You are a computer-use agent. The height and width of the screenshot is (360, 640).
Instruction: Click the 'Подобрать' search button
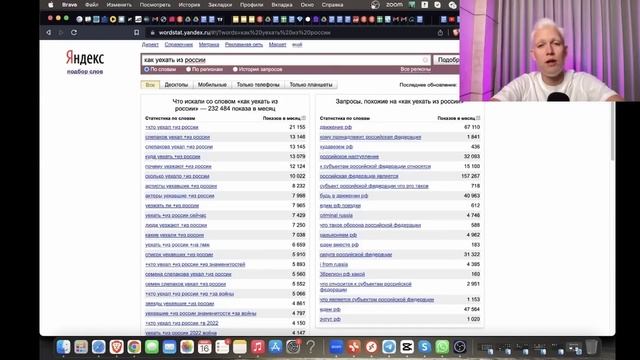pyautogui.click(x=447, y=60)
